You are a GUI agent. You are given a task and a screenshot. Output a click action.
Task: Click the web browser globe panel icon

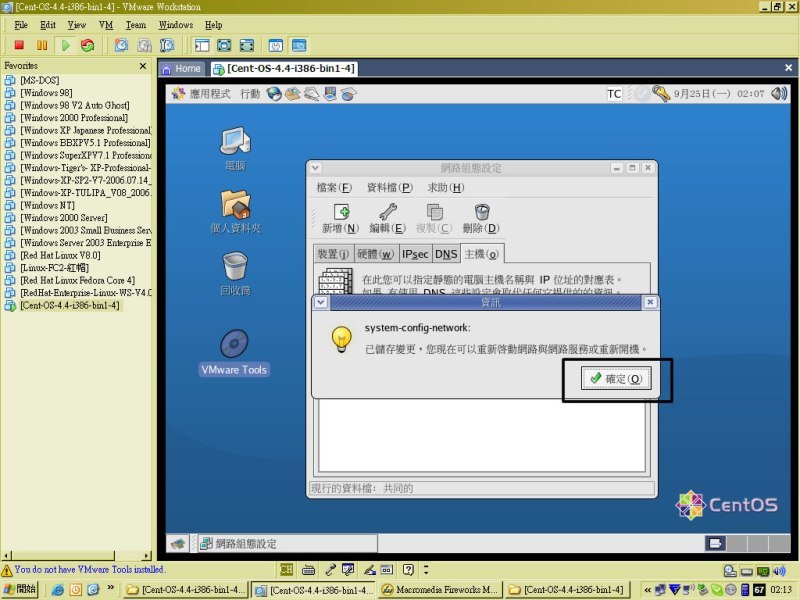(274, 94)
